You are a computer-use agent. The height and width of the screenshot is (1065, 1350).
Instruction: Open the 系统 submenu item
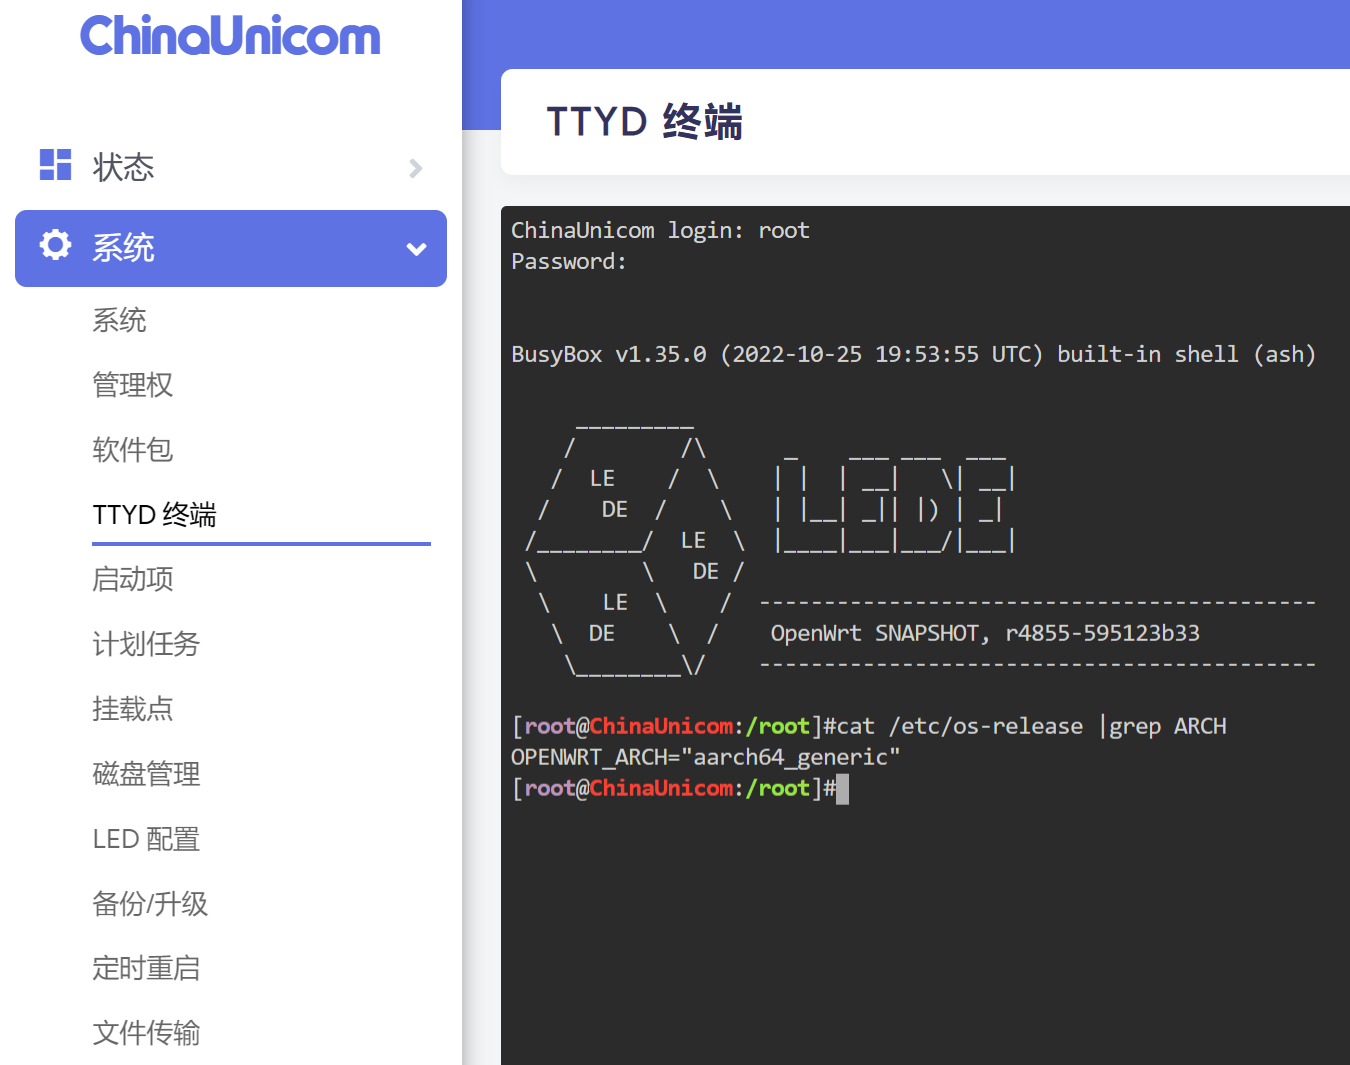point(119,320)
